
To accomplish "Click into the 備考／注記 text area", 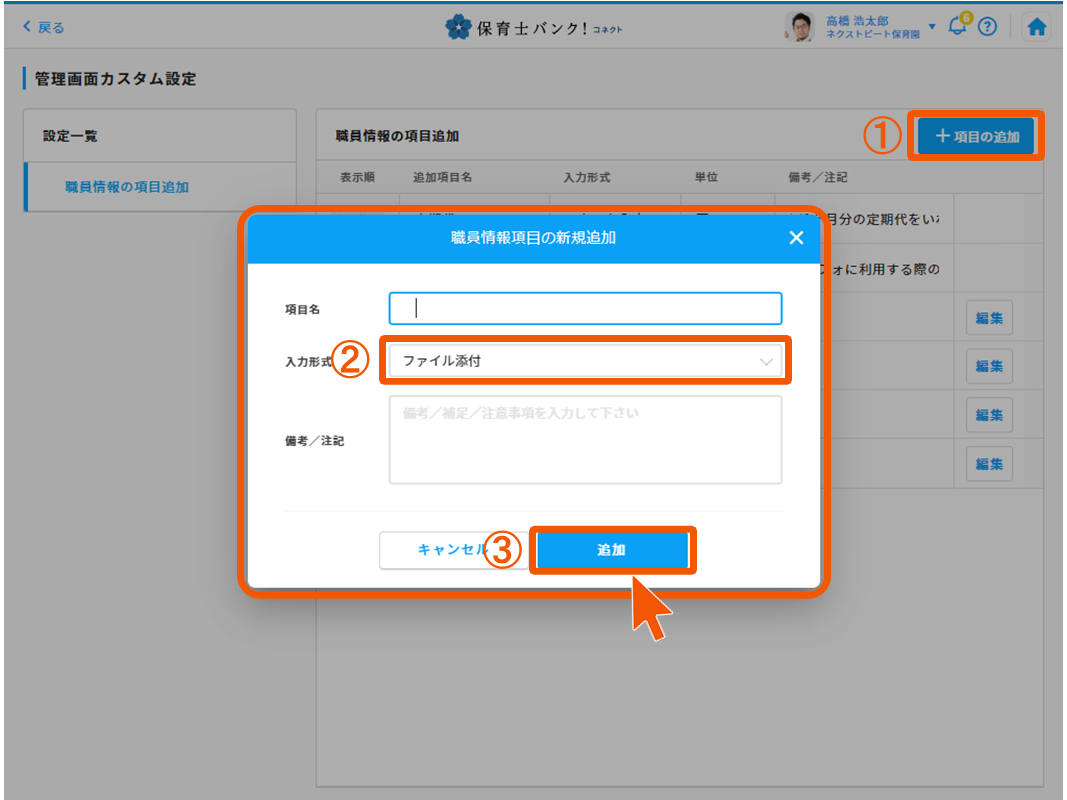I will pyautogui.click(x=585, y=440).
